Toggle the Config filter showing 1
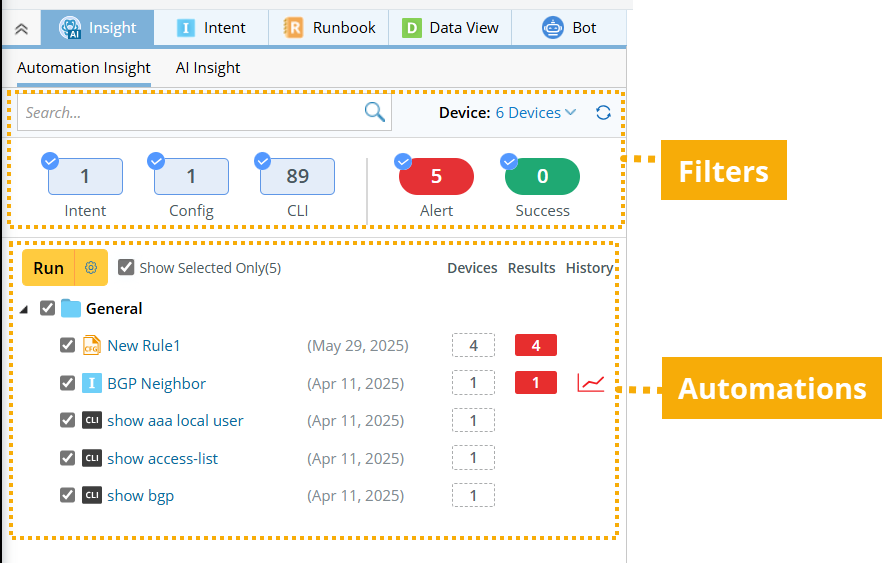The height and width of the screenshot is (563, 882). (x=191, y=177)
